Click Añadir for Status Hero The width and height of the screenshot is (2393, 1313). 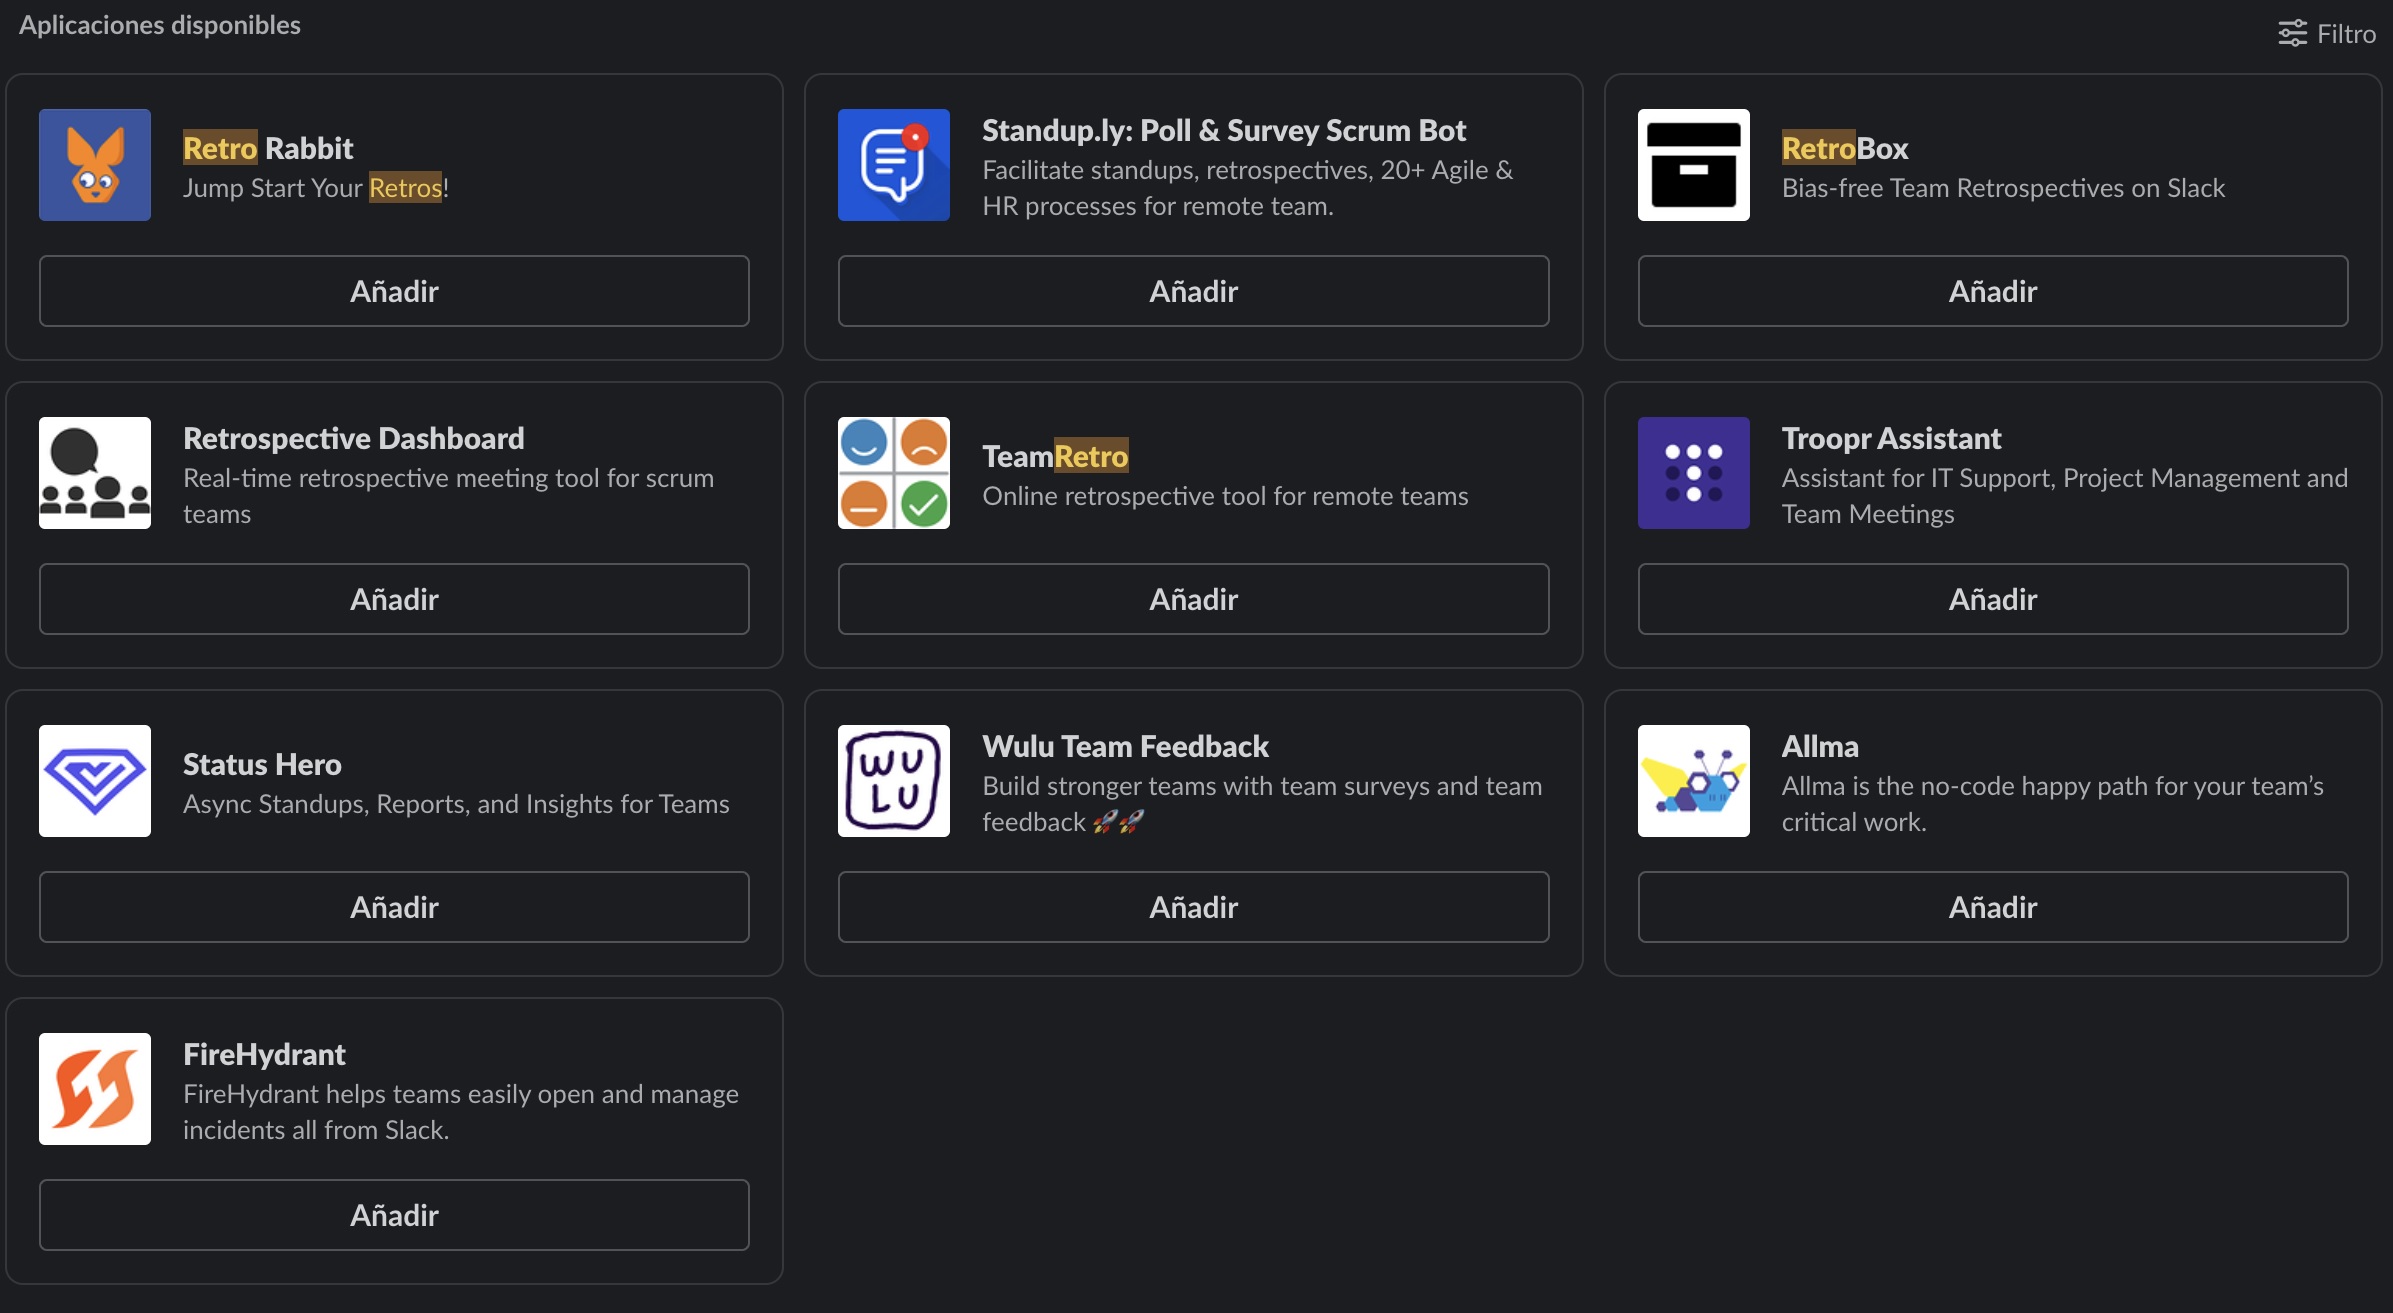pyautogui.click(x=394, y=907)
